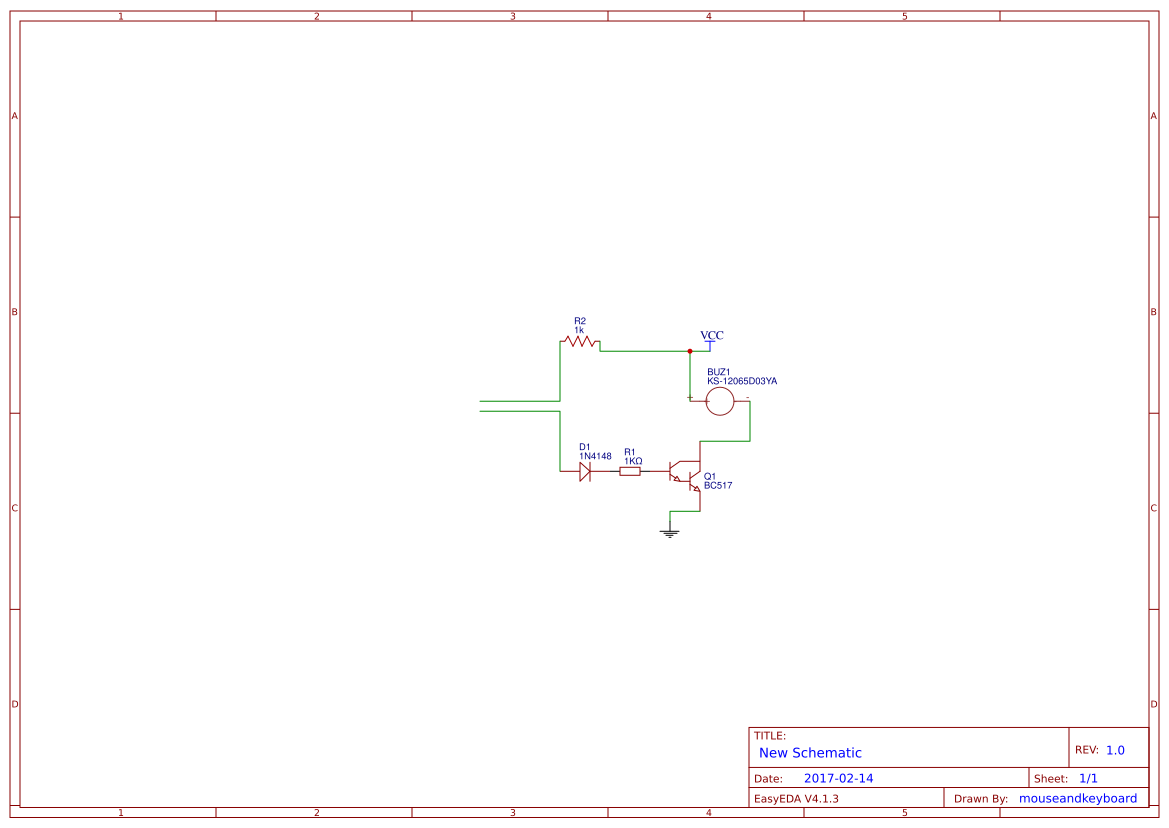Click row label B on left border
Viewport: 1169px width, 828px height.
13,313
